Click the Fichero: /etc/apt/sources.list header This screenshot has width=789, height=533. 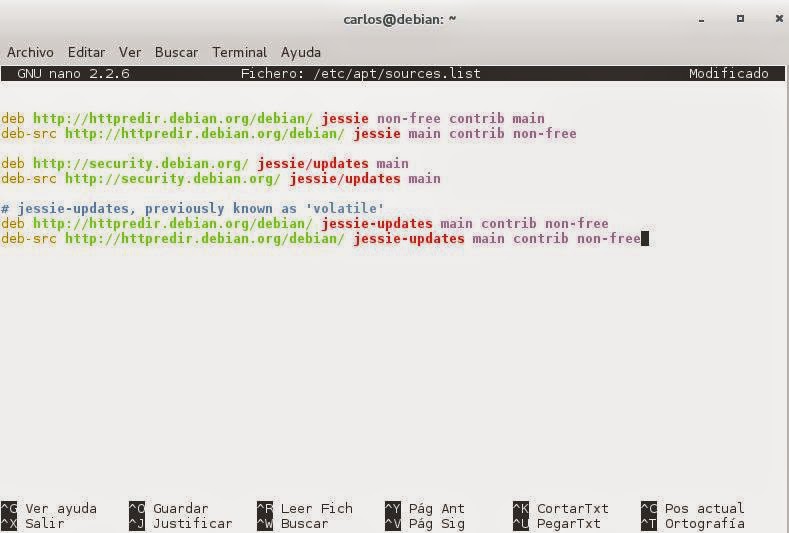click(x=361, y=73)
